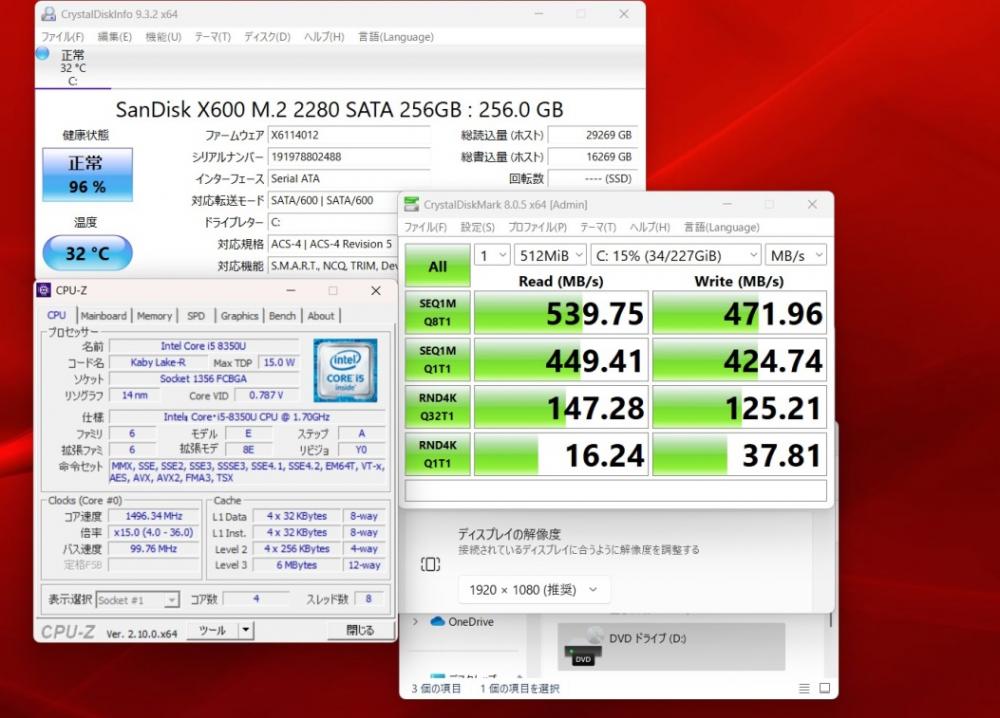
Task: Click the OneDrive cloud icon in Explorer
Action: pyautogui.click(x=438, y=621)
